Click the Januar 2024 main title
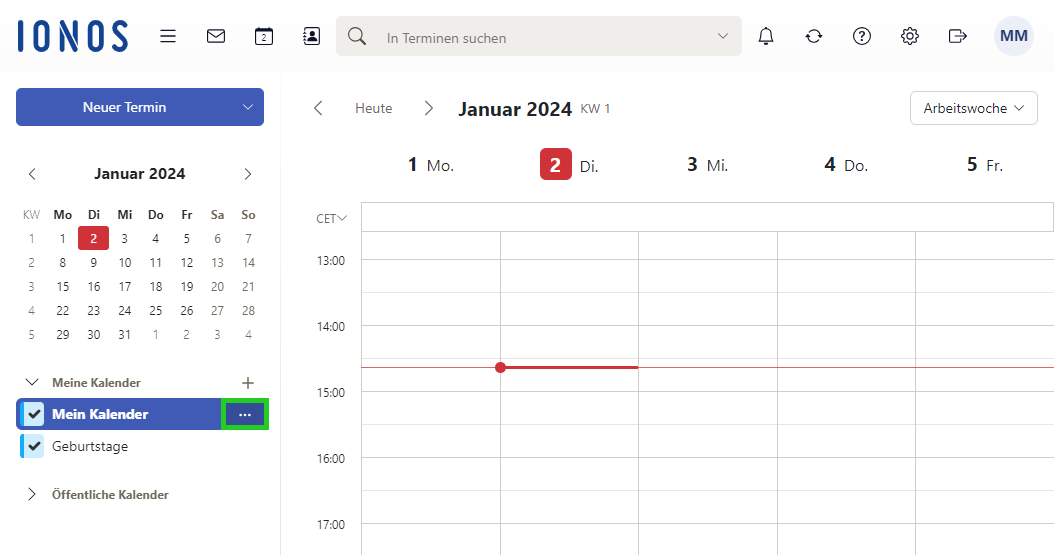Screen dimensions: 1054x555 pos(515,109)
